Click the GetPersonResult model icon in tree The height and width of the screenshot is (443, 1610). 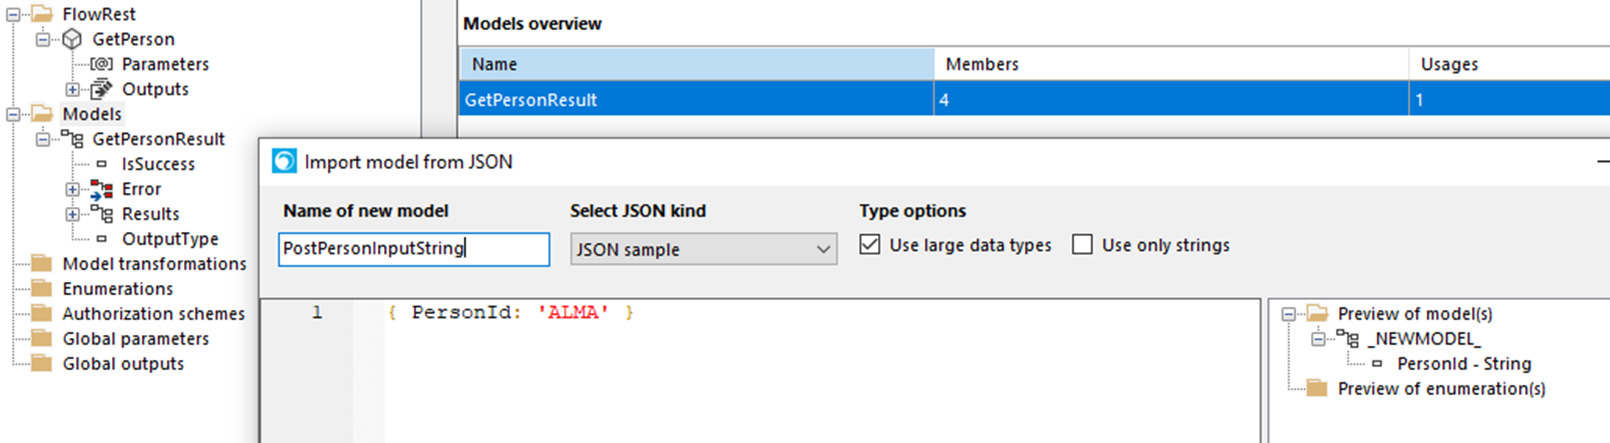point(72,139)
